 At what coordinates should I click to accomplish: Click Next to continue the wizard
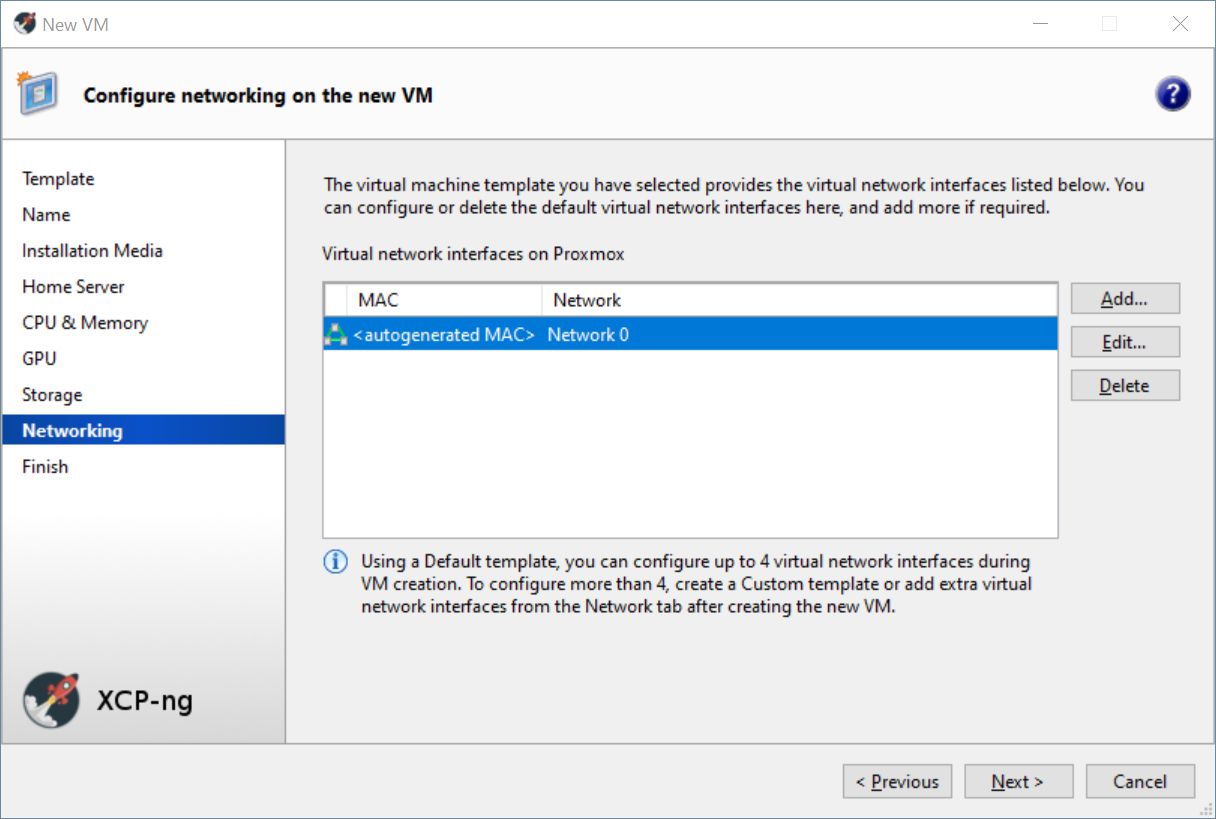point(1018,782)
